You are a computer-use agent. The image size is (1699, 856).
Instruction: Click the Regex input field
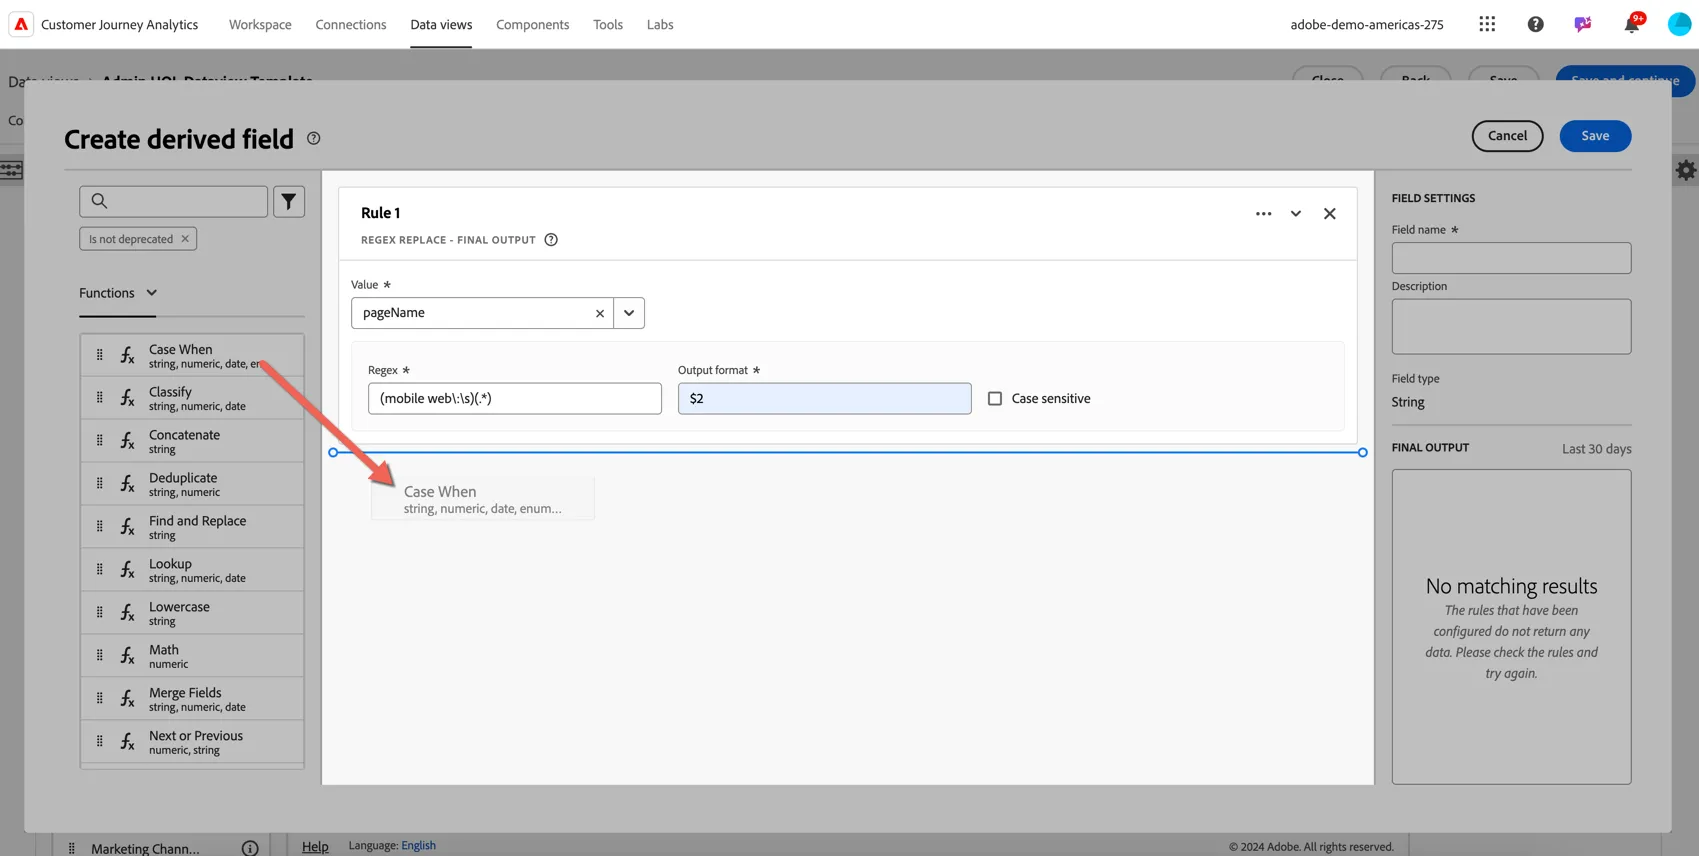click(515, 398)
